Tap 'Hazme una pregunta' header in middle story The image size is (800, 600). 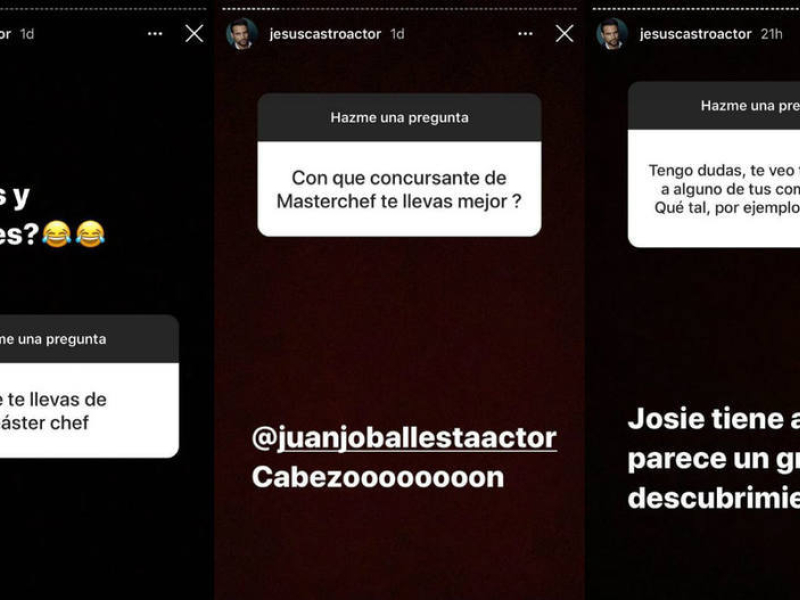[399, 117]
